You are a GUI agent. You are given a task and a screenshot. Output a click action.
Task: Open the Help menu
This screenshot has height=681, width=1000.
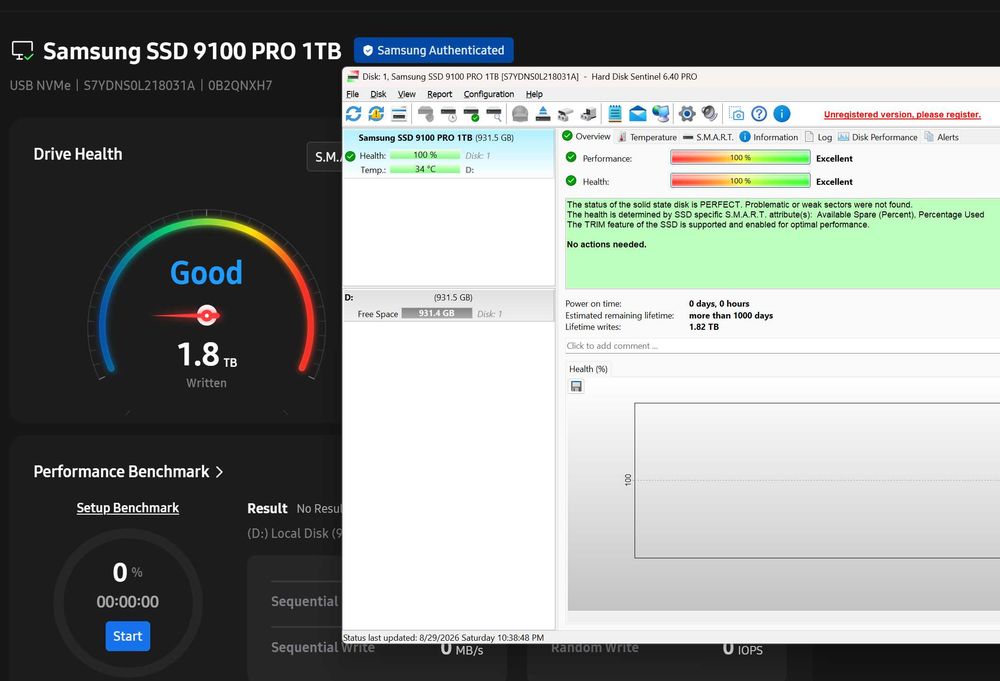click(534, 94)
